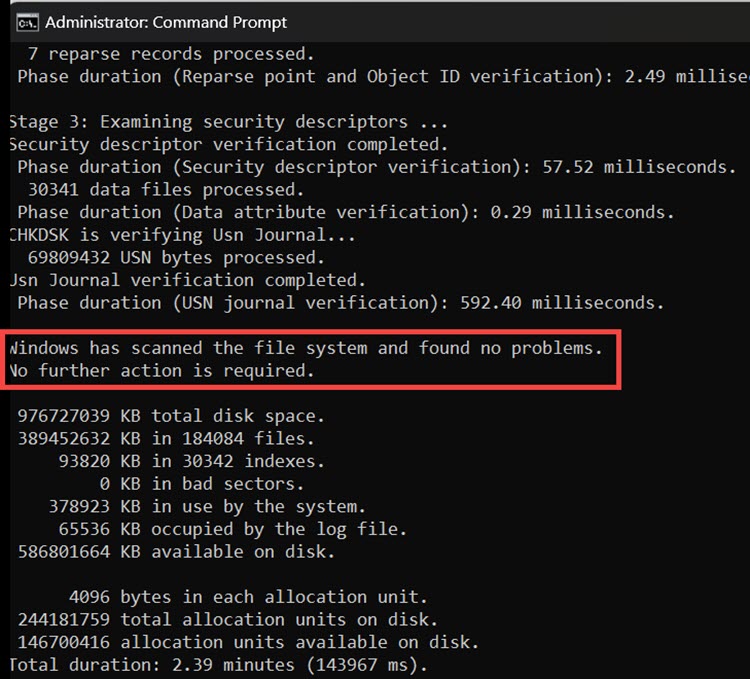Click the Reparse point phase duration line

click(380, 76)
